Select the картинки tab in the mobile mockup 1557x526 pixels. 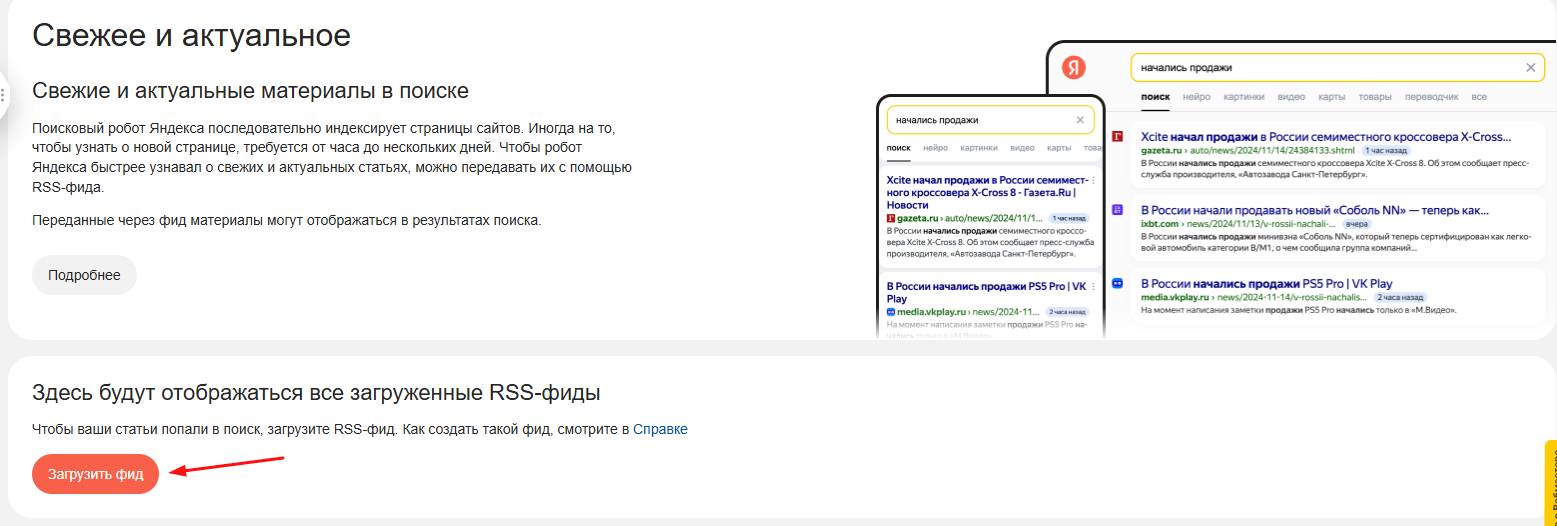click(x=979, y=148)
